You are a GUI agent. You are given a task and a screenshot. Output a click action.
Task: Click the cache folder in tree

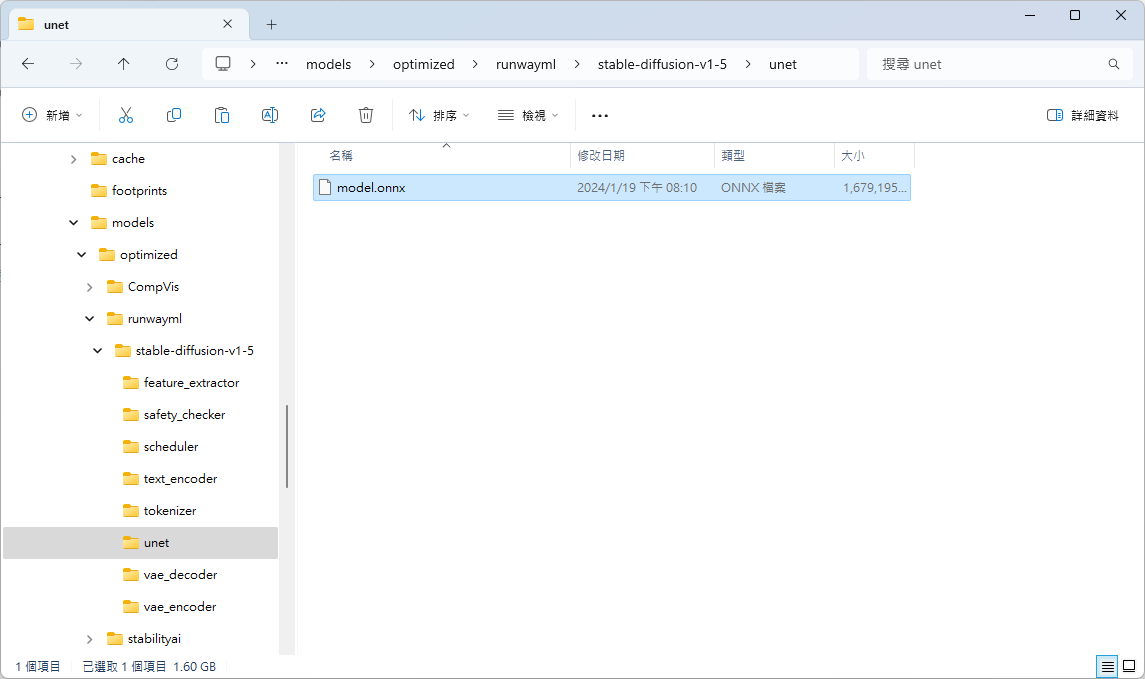tap(128, 158)
